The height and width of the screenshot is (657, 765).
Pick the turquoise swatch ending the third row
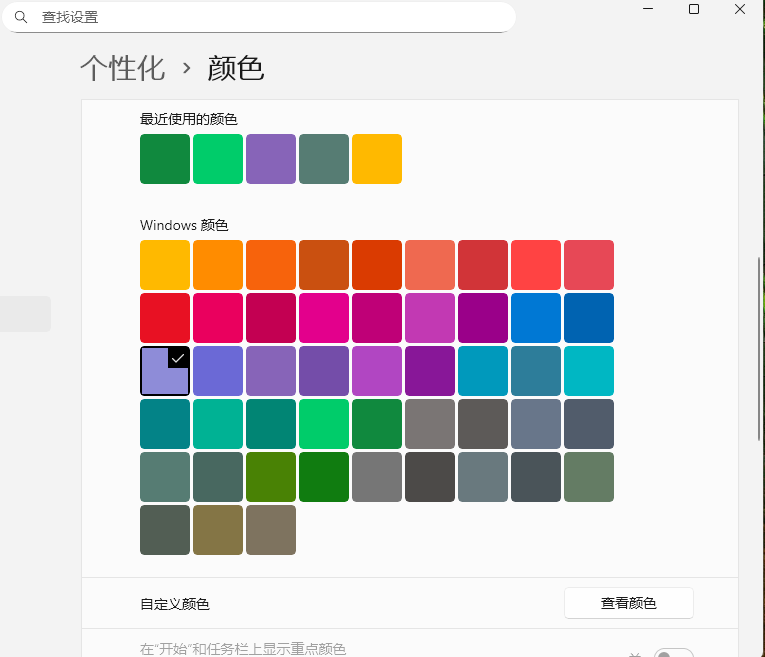(589, 371)
